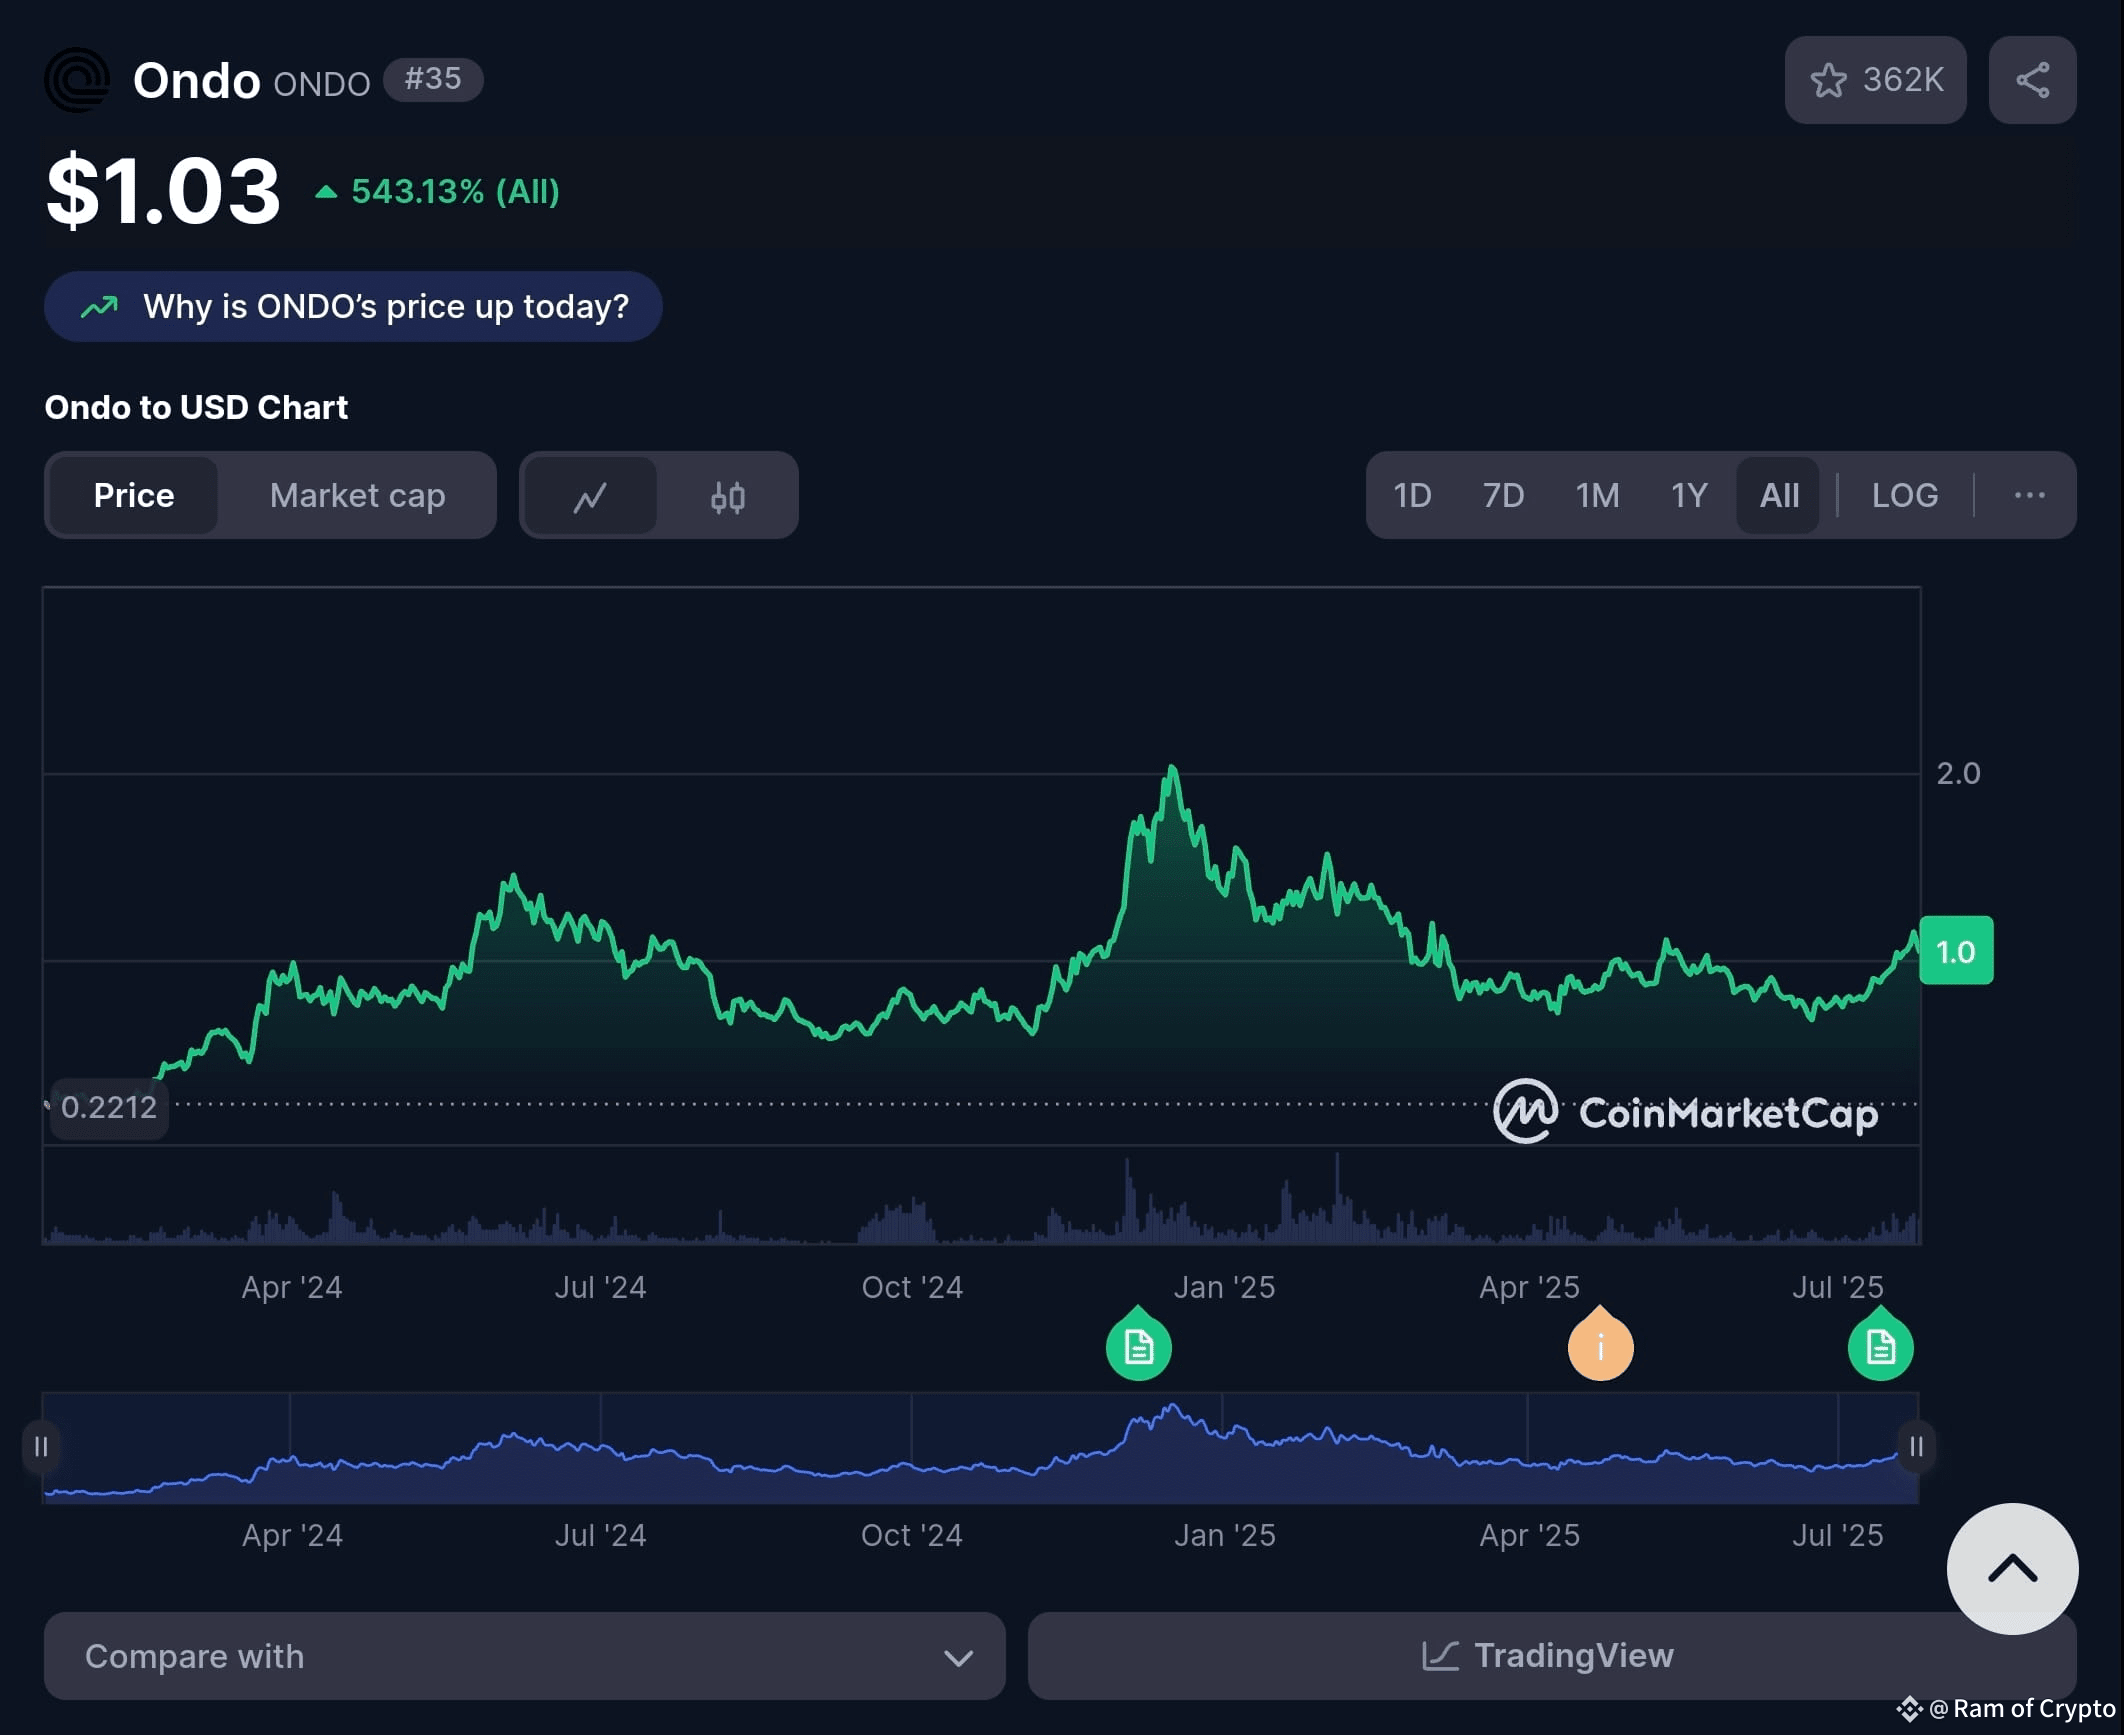Click the mini overview chart navigator
2124x1735 pixels.
pos(980,1448)
